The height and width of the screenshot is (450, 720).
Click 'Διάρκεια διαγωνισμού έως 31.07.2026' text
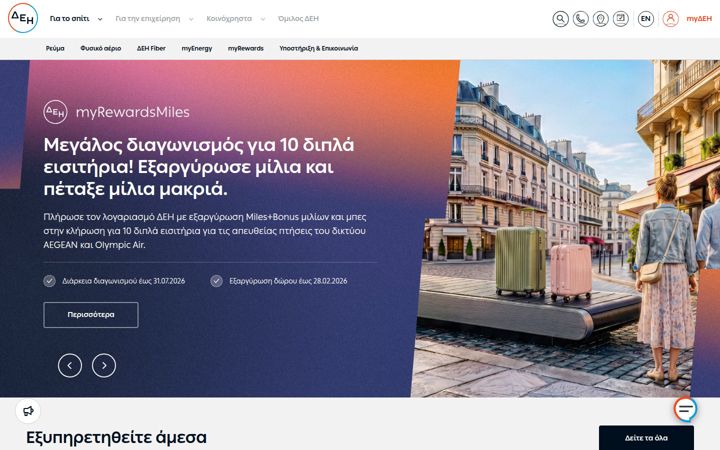[124, 281]
